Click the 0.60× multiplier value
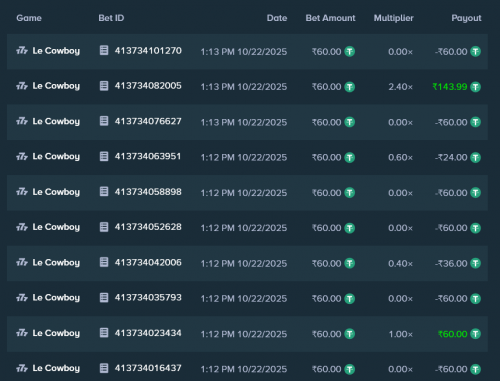The height and width of the screenshot is (381, 500). tap(400, 157)
